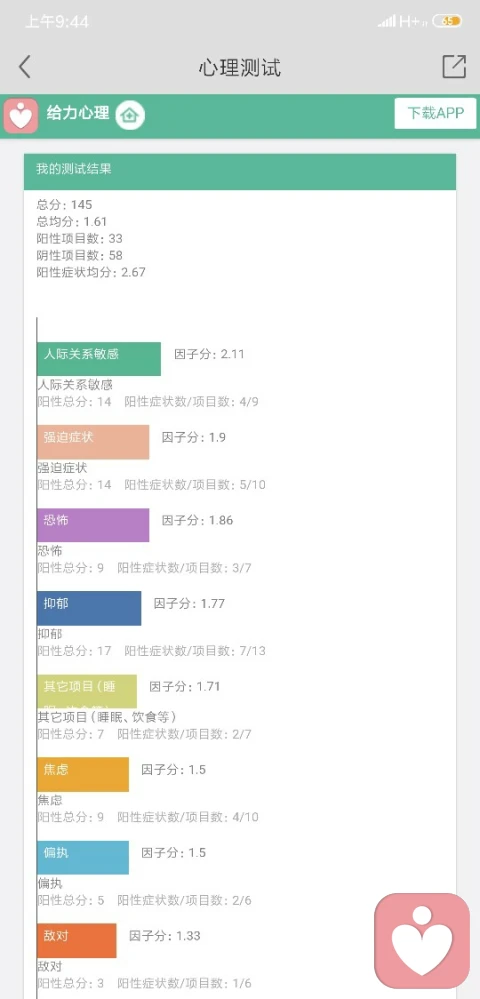Select the light blue 偏执 bar

tap(83, 858)
